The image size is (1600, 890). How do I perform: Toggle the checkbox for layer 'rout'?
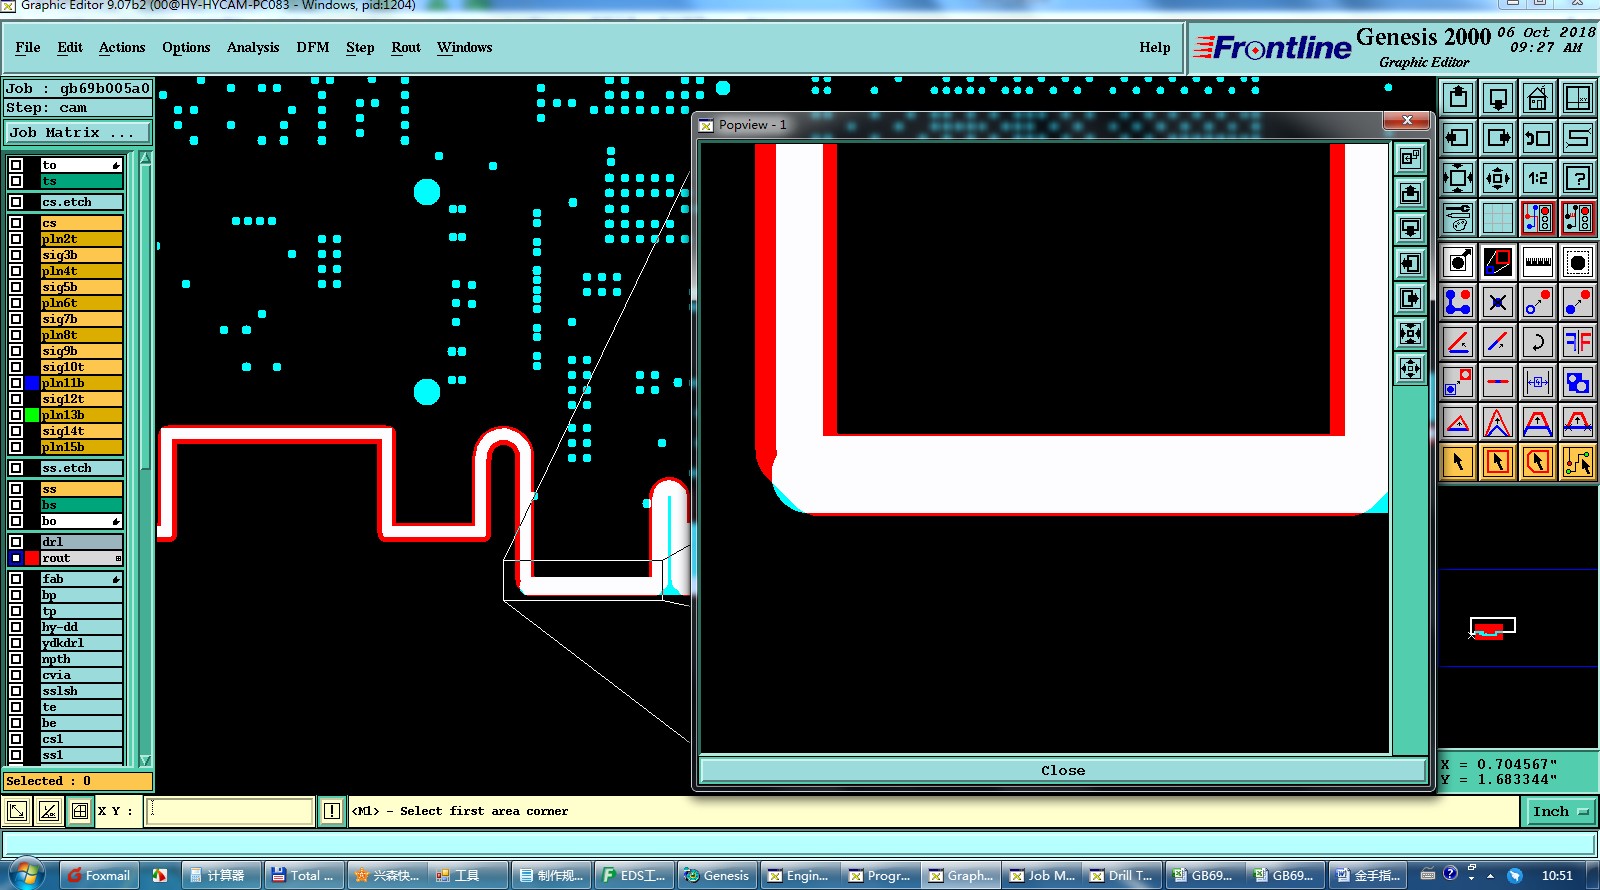16,558
